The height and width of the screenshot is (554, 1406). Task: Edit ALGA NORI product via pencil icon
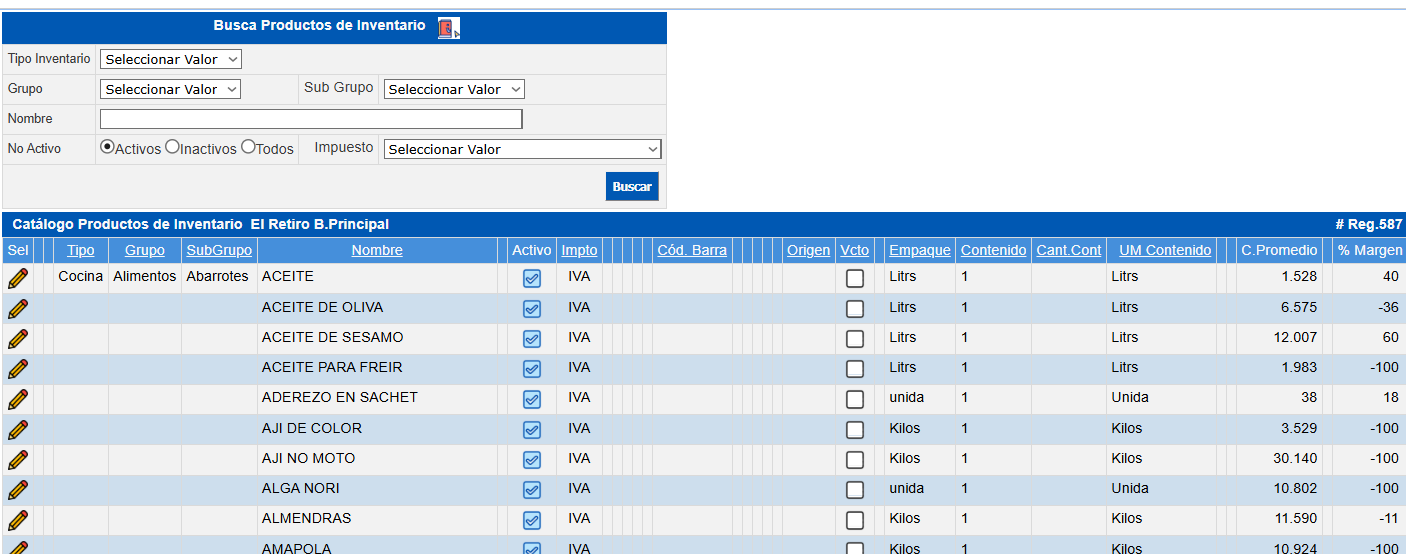tap(18, 490)
